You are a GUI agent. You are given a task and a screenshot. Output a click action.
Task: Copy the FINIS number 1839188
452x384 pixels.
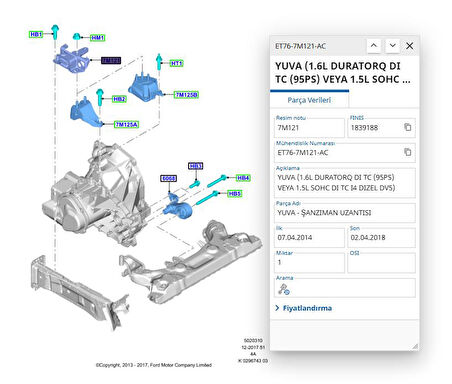tap(407, 127)
